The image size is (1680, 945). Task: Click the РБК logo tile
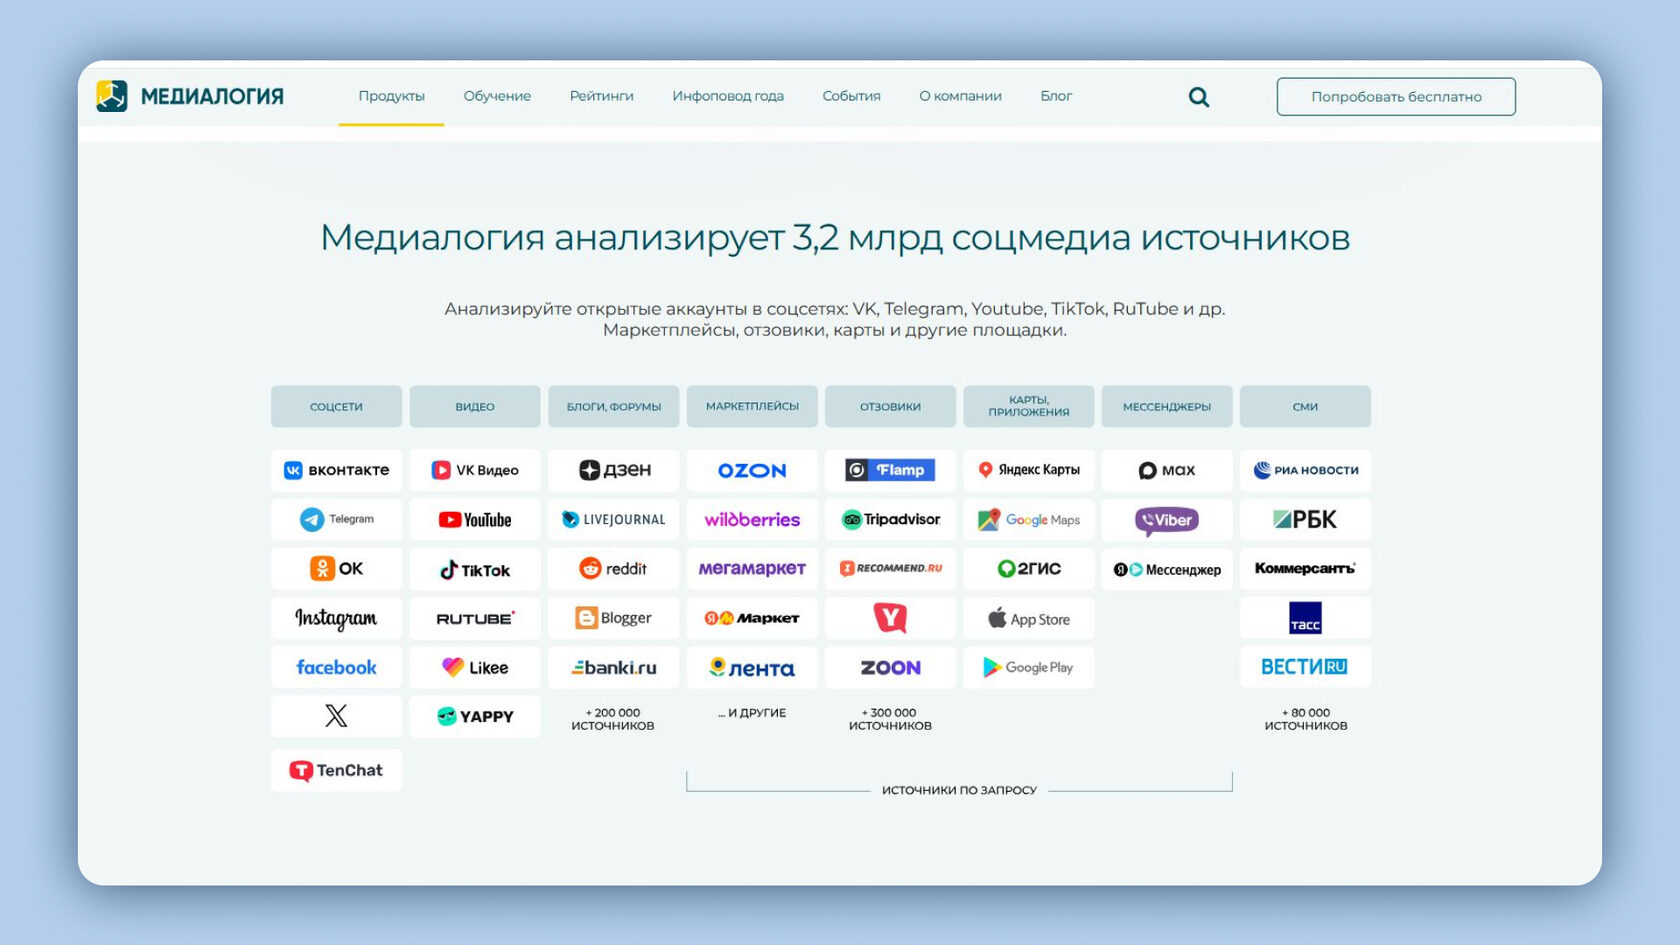pyautogui.click(x=1306, y=519)
